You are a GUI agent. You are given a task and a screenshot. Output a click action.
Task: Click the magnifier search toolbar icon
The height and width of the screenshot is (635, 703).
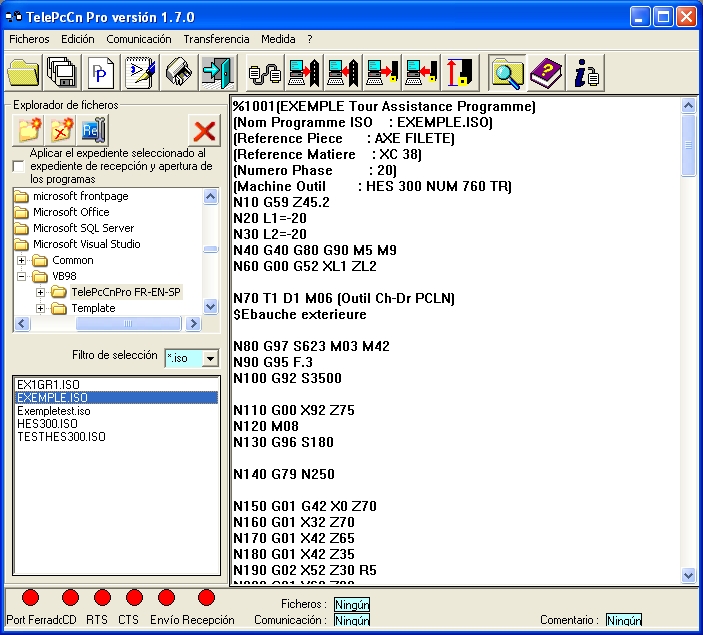coord(508,72)
